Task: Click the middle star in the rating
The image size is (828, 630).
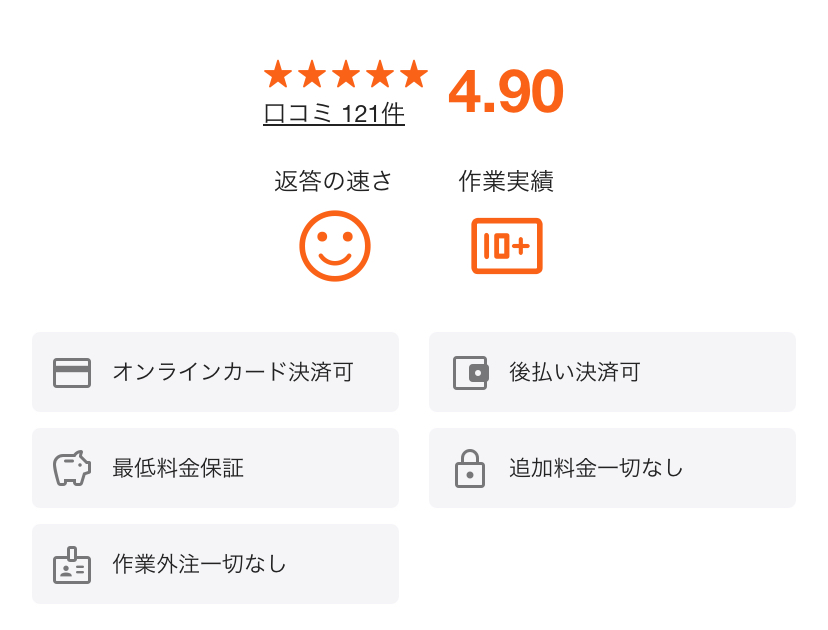Action: pos(346,74)
